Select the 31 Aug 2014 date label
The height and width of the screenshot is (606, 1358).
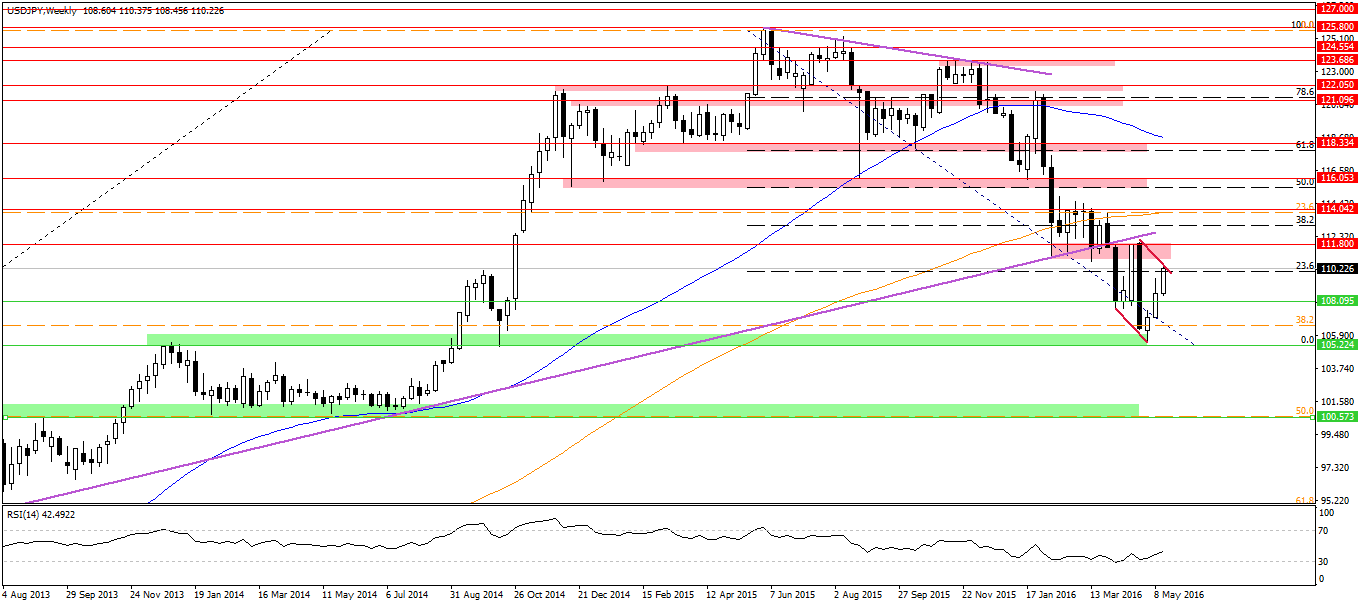point(475,594)
